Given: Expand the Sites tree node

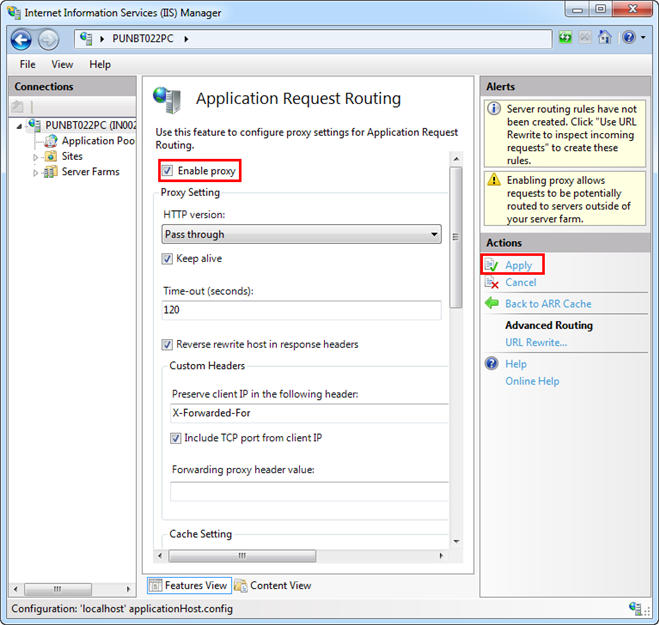Looking at the screenshot, I should point(36,157).
